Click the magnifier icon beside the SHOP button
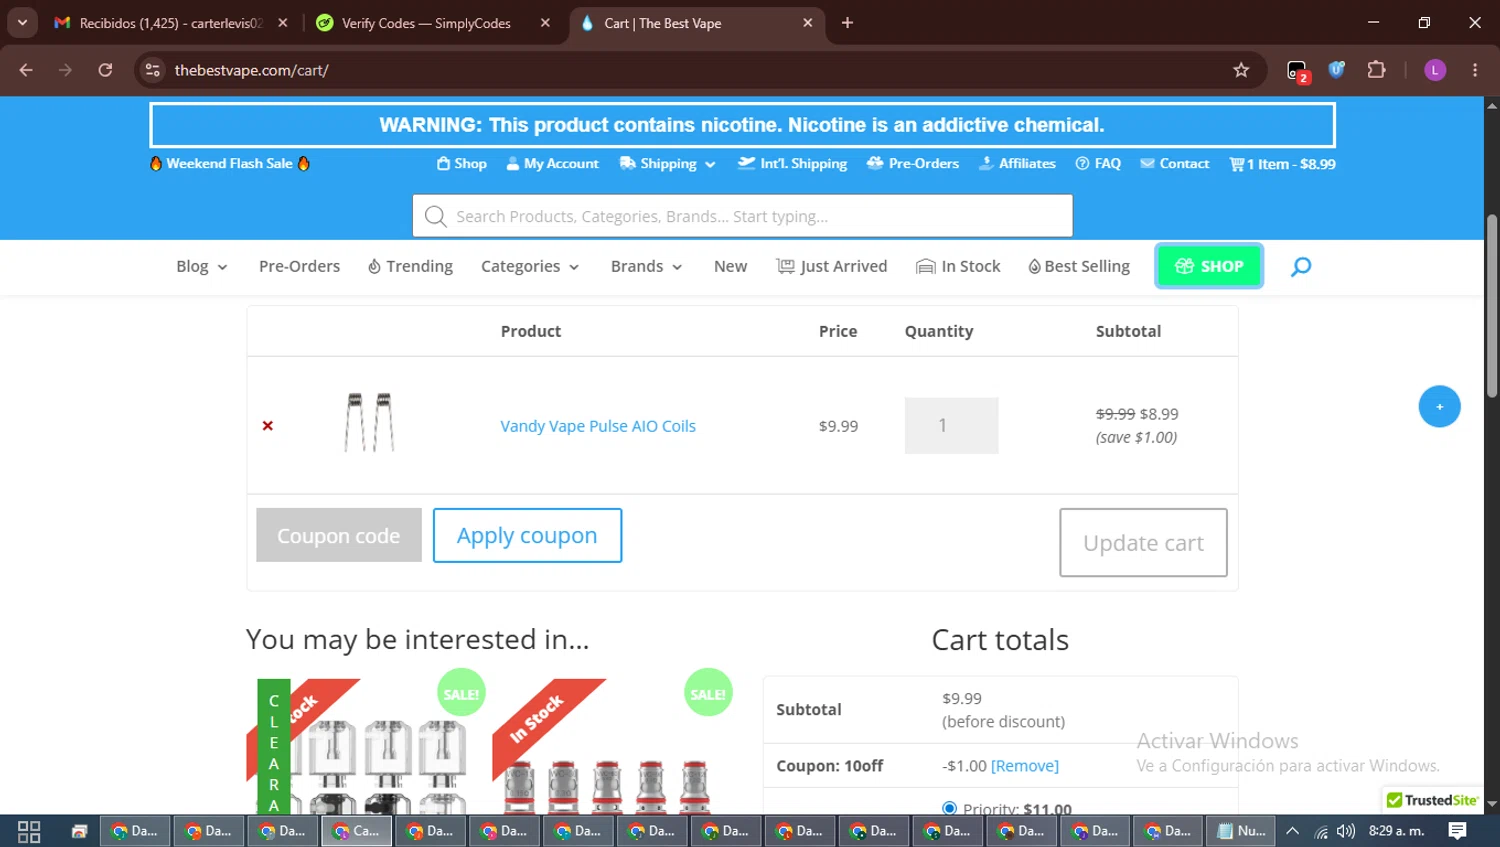1500x847 pixels. [1301, 266]
